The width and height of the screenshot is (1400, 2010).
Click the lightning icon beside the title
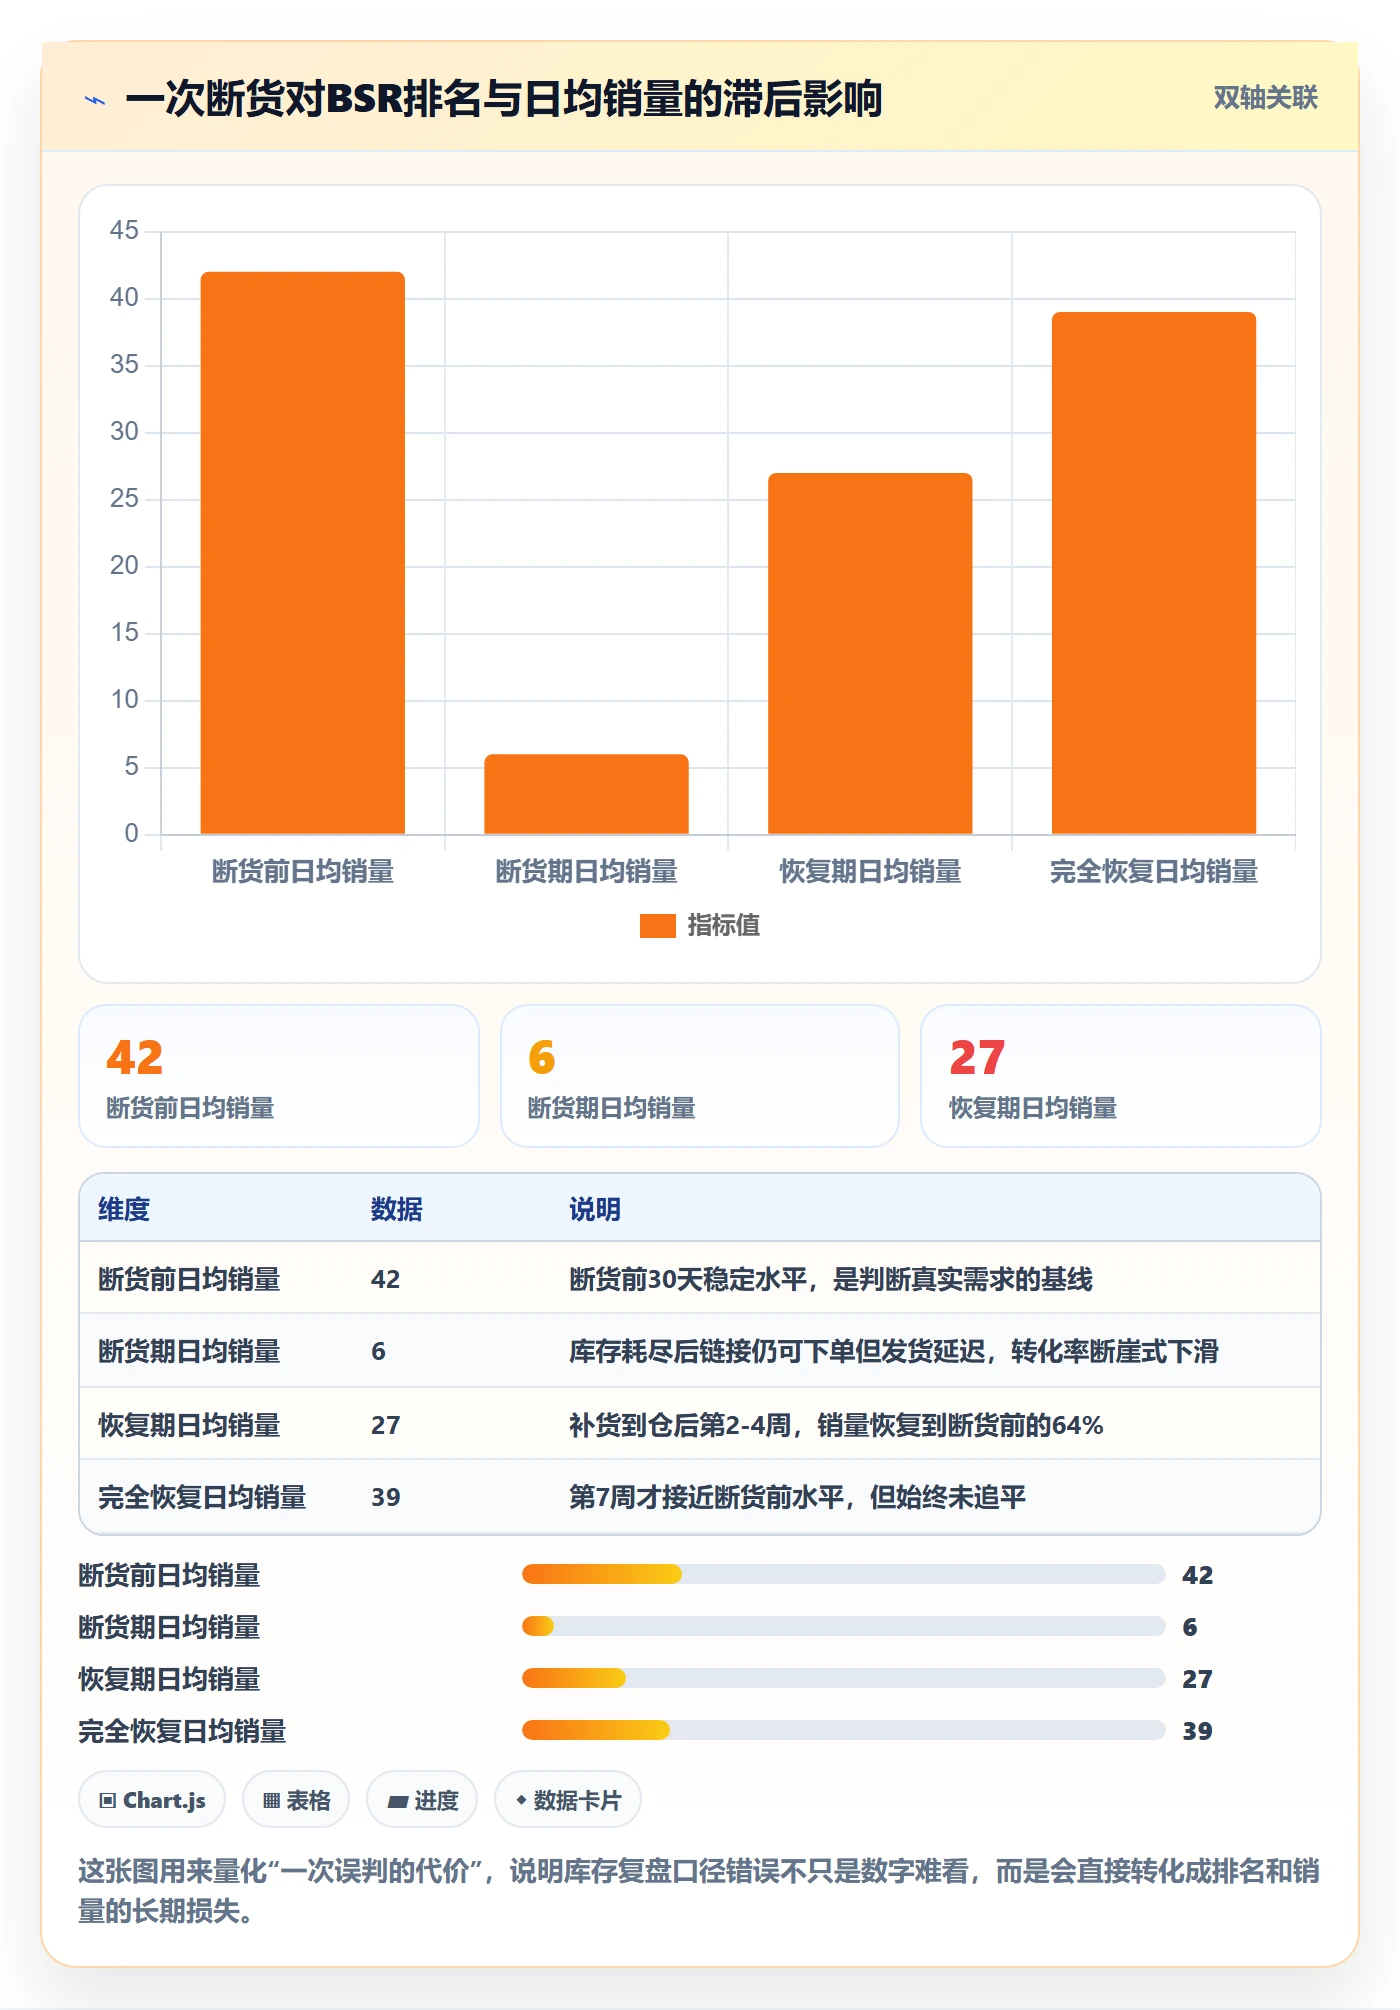coord(95,100)
